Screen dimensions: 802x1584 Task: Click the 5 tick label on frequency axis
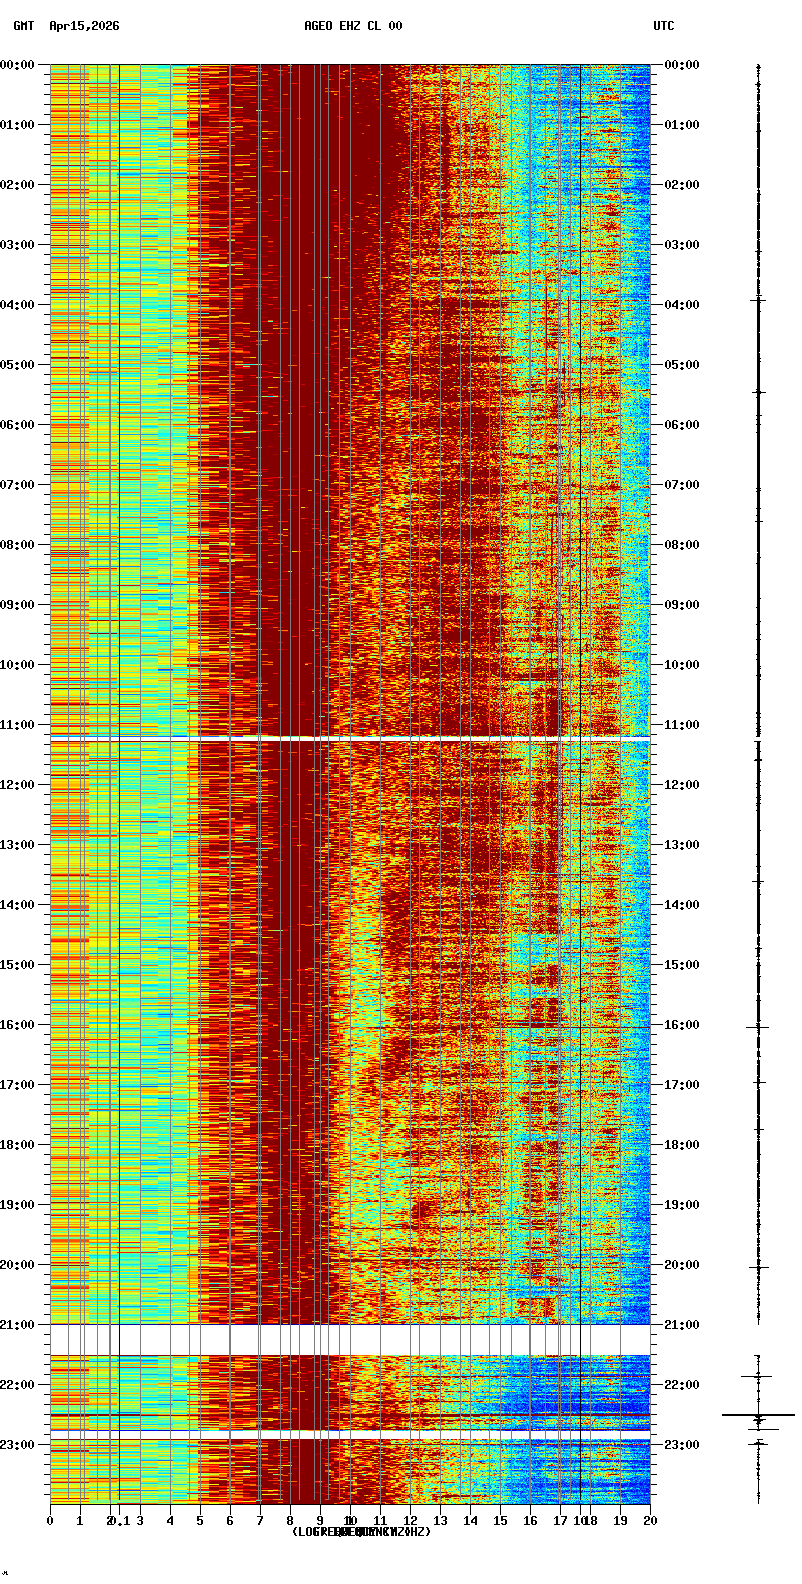tap(200, 1521)
